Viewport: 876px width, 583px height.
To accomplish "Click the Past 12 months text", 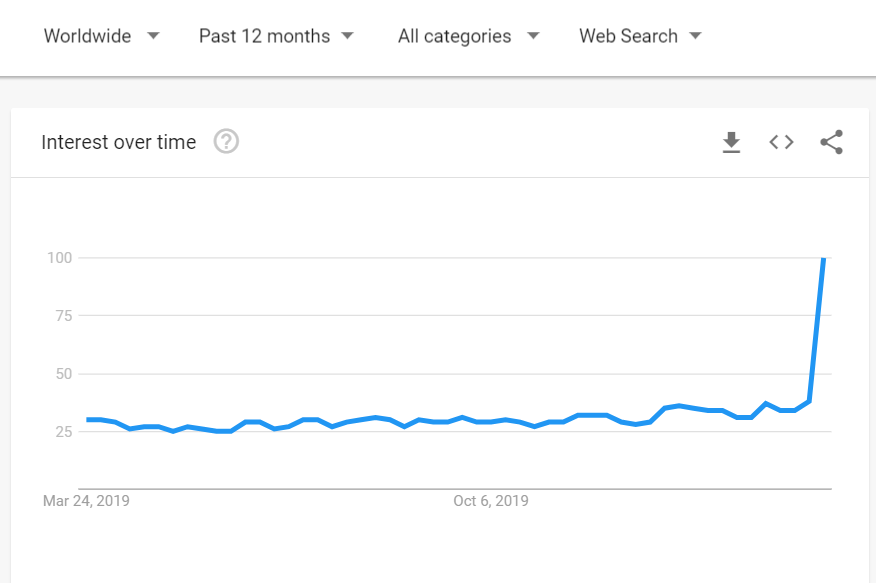I will coord(264,36).
